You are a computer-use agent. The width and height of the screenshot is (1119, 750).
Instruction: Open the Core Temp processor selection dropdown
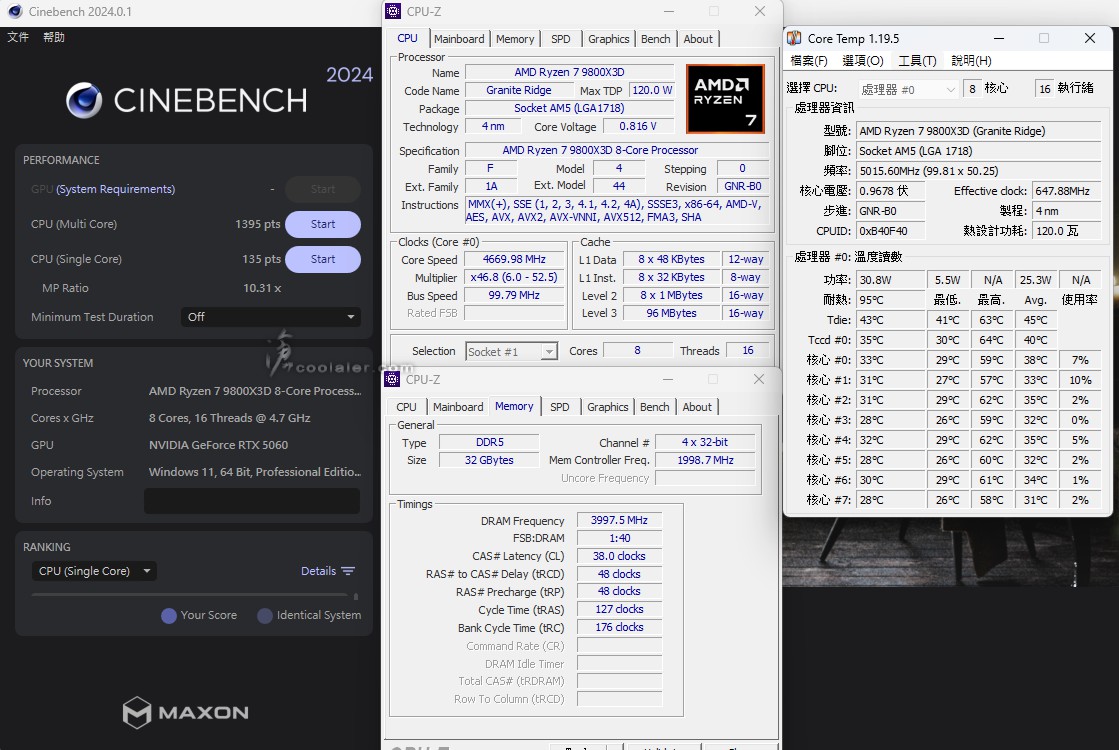coord(908,89)
